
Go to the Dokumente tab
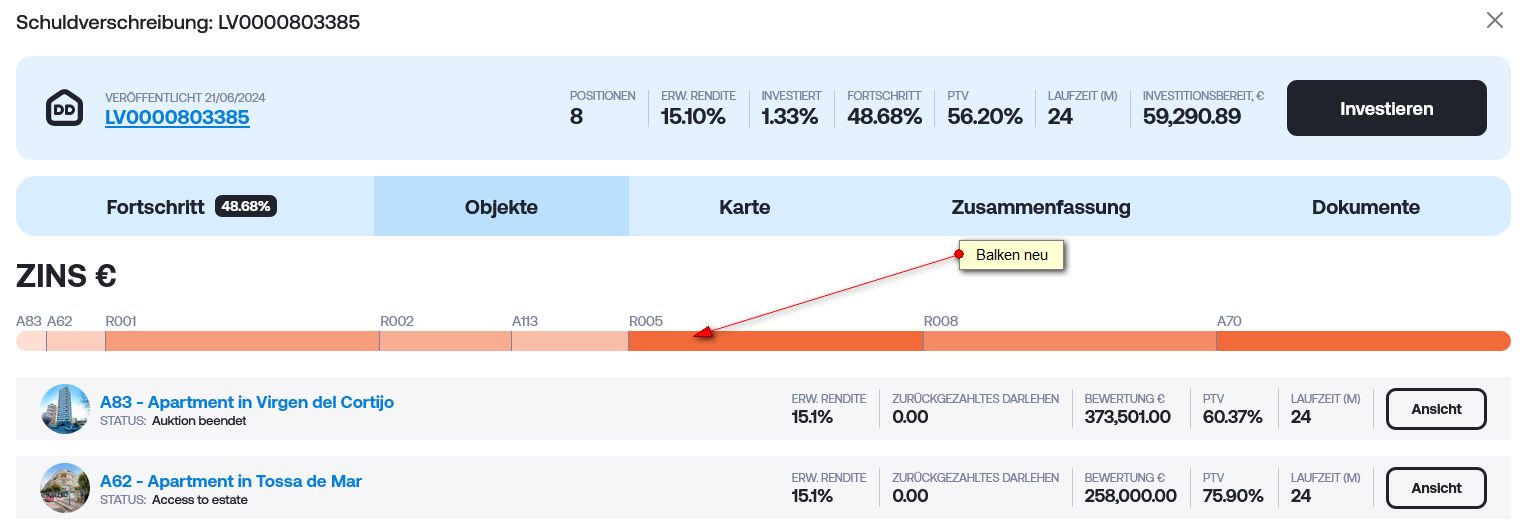point(1366,207)
